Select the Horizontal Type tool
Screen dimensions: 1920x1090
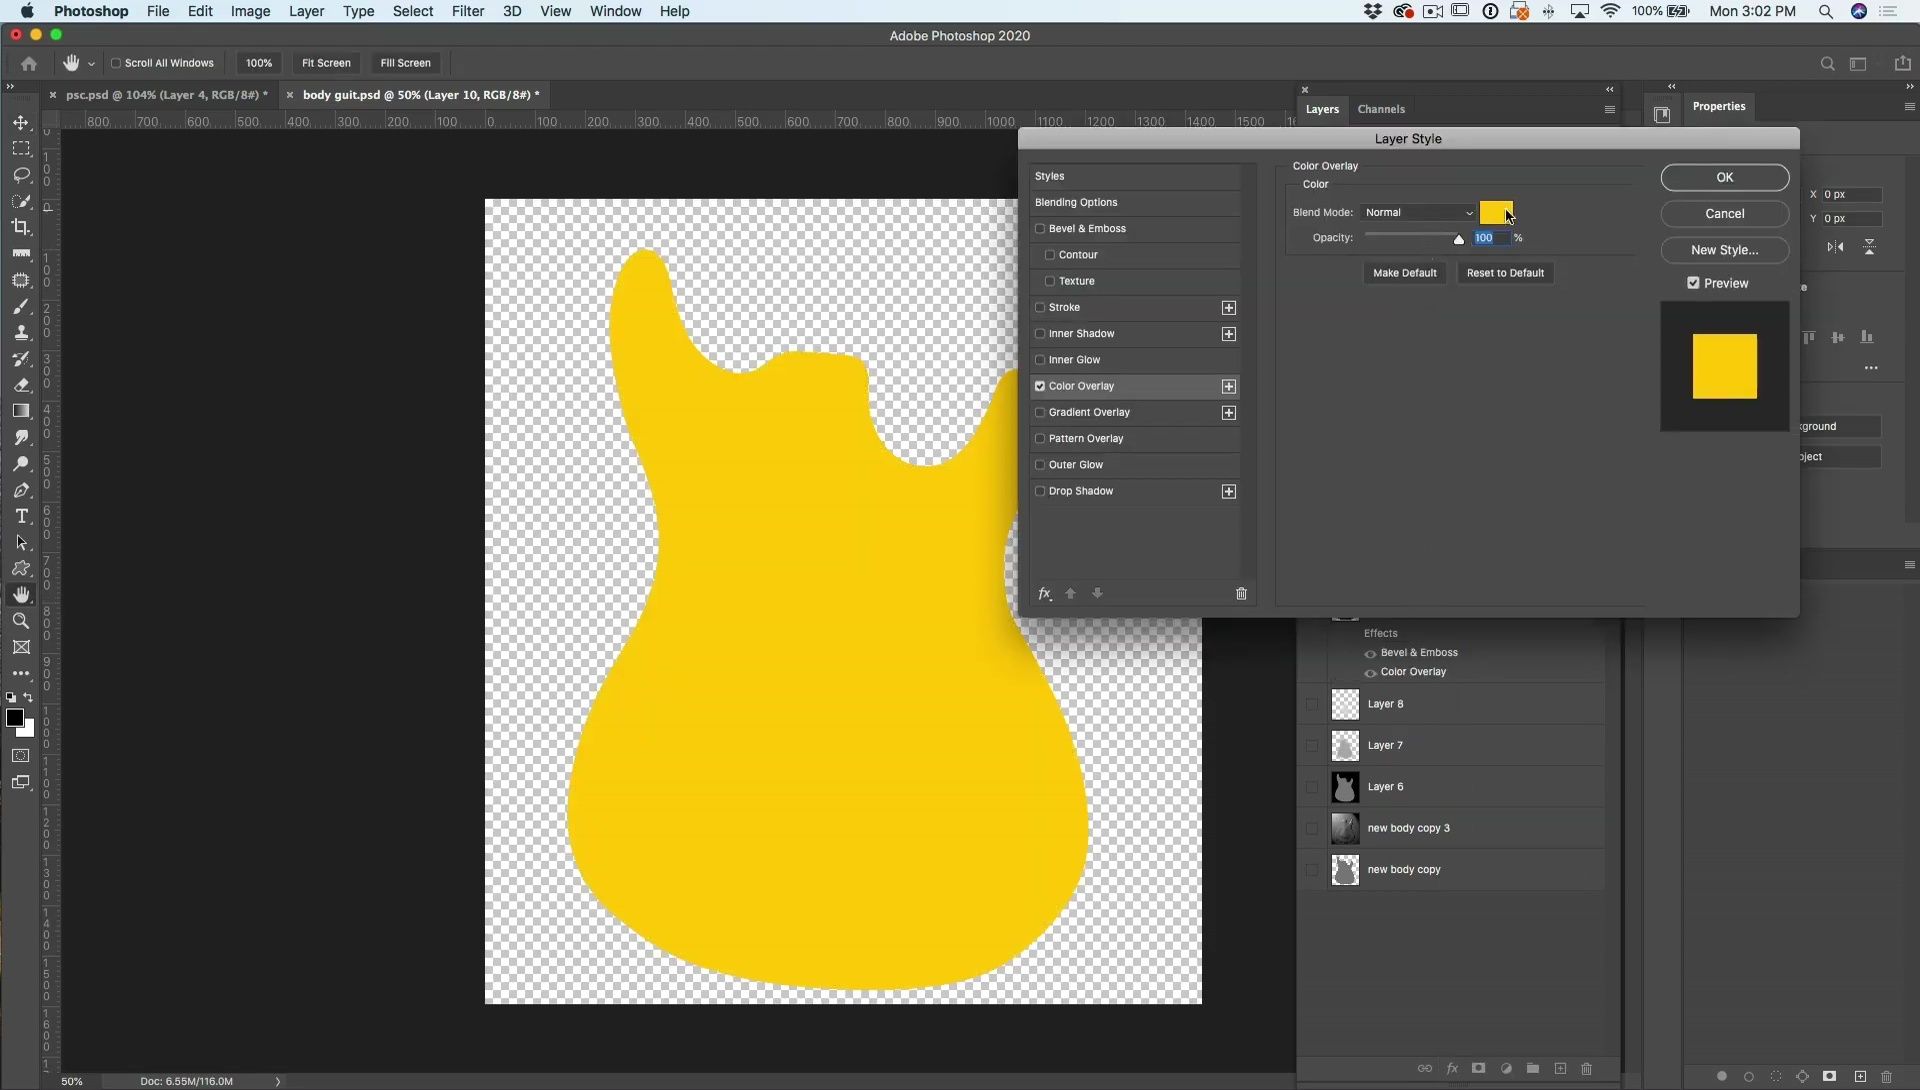[x=21, y=516]
